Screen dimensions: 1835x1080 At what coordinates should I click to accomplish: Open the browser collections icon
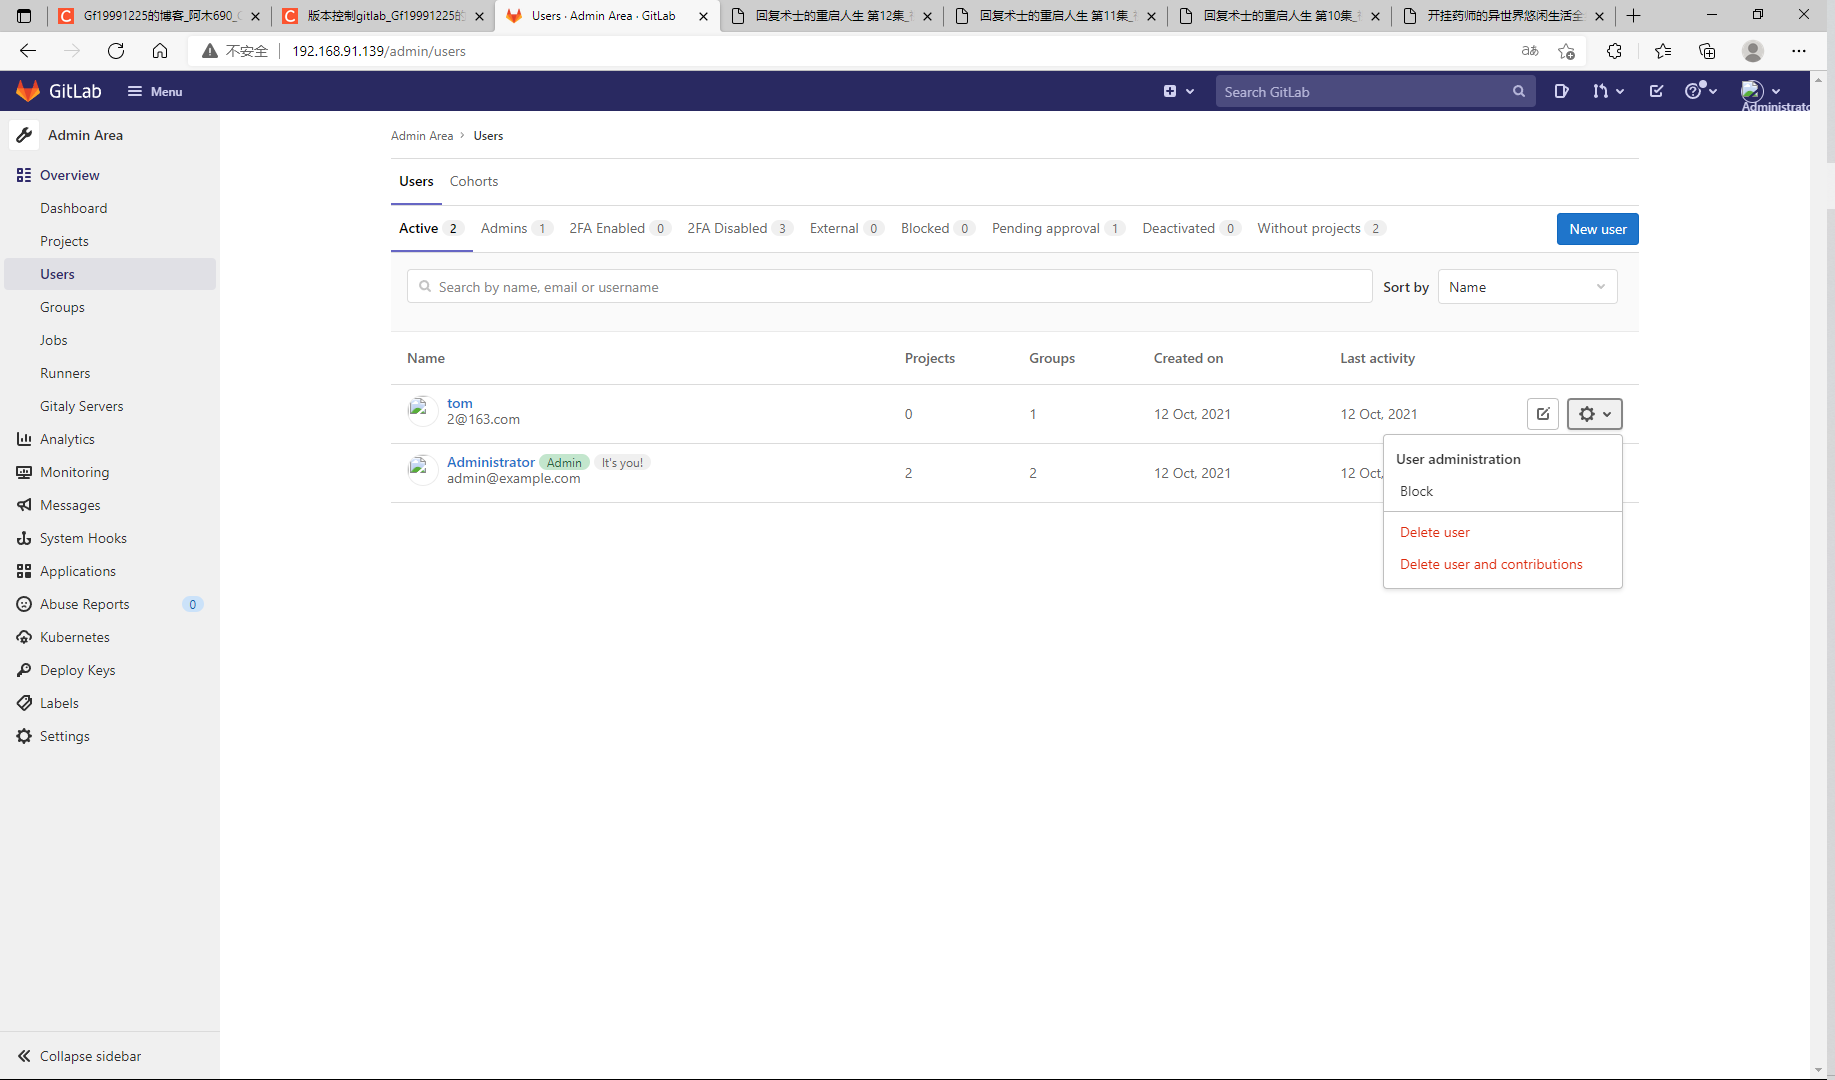(x=1707, y=51)
